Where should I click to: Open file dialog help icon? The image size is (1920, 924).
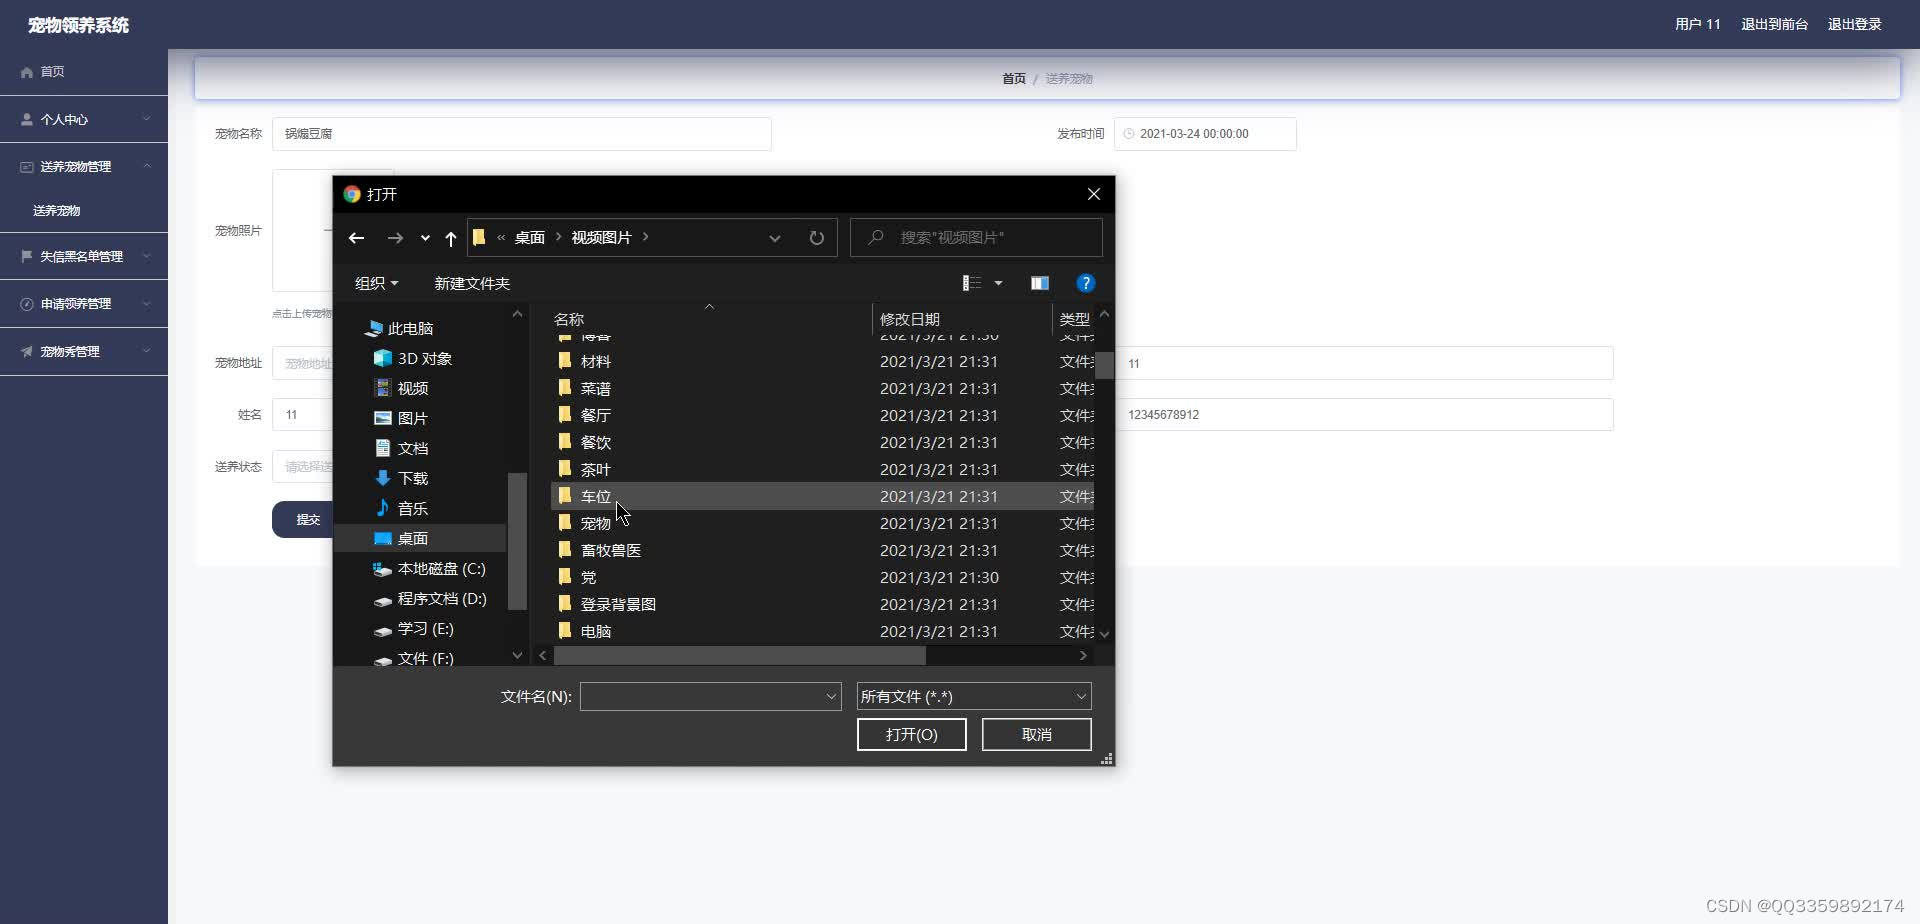tap(1085, 283)
